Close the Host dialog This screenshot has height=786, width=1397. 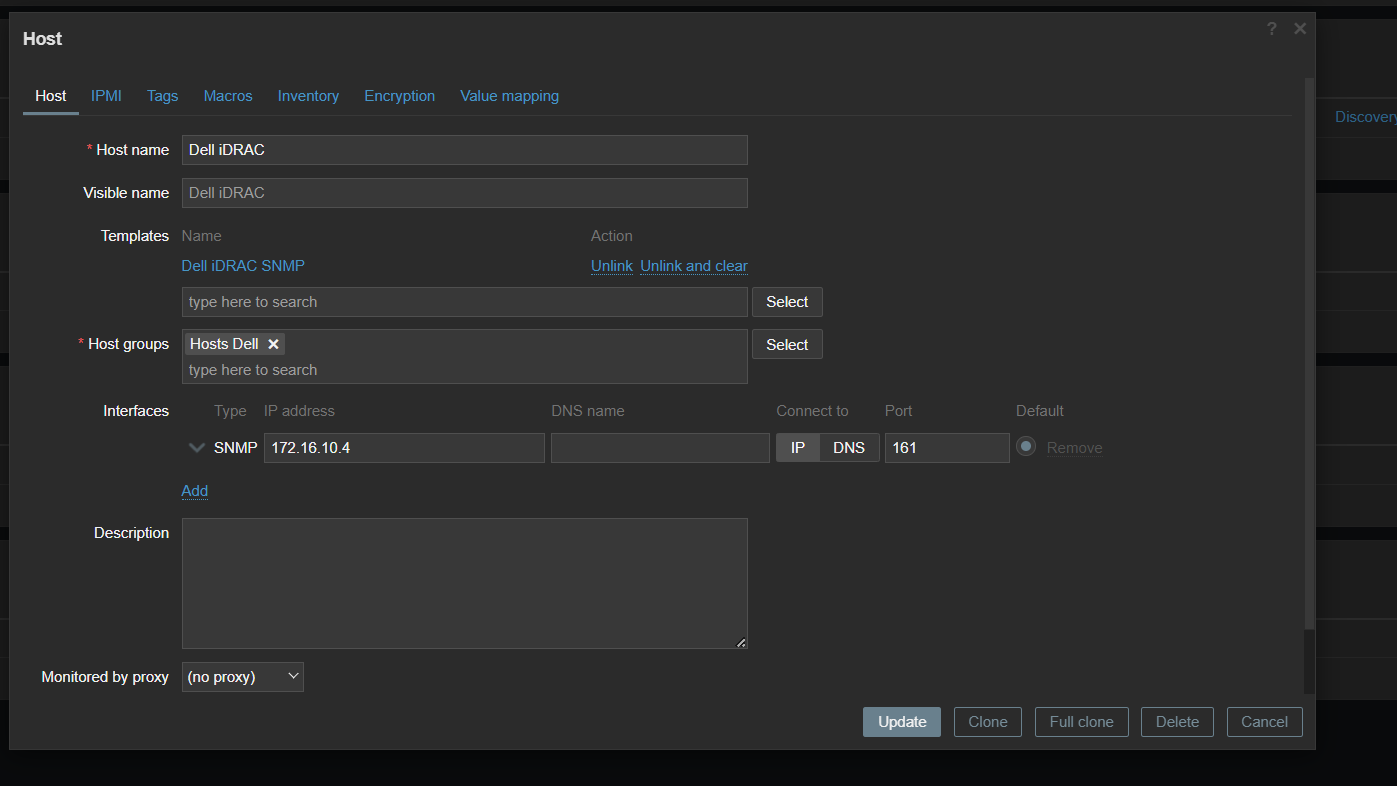point(1299,29)
